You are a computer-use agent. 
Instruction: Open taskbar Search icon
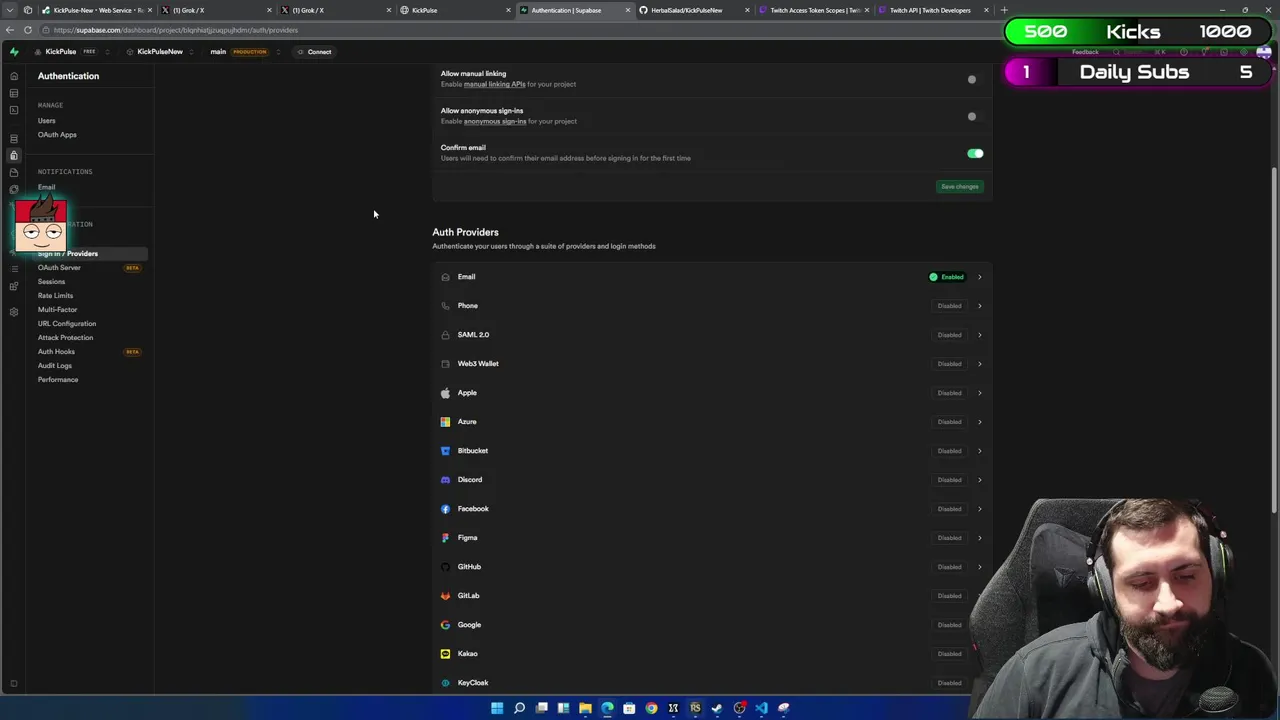click(519, 708)
